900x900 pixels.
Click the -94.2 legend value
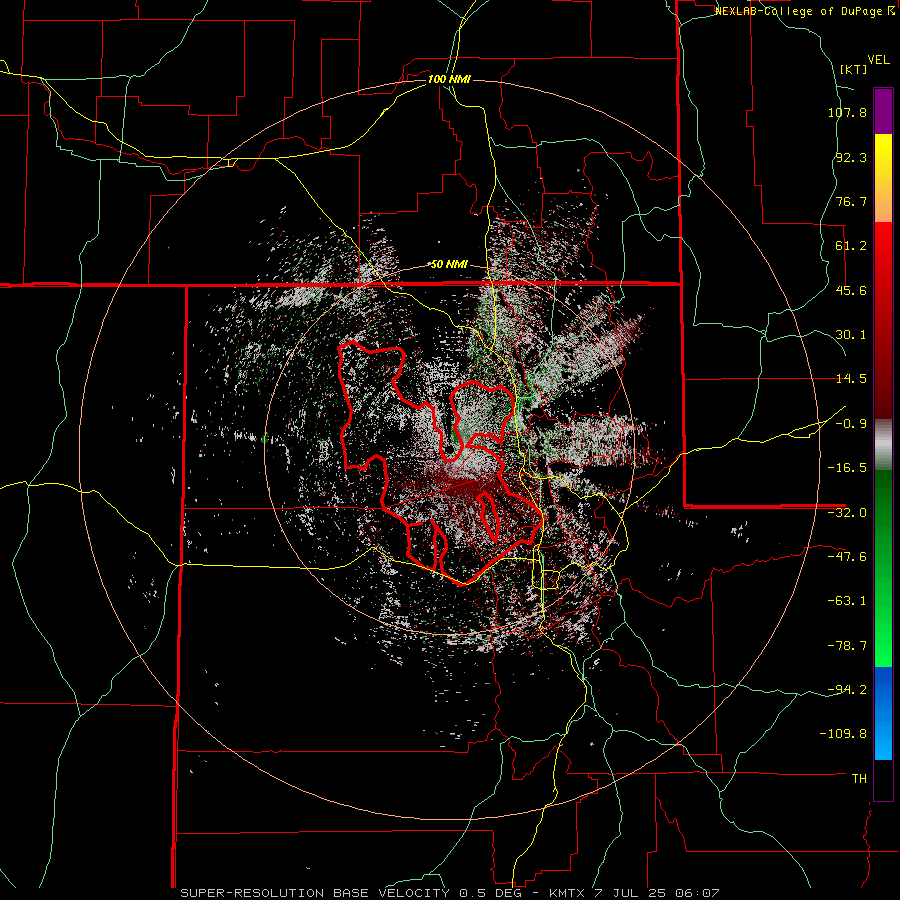pyautogui.click(x=847, y=689)
